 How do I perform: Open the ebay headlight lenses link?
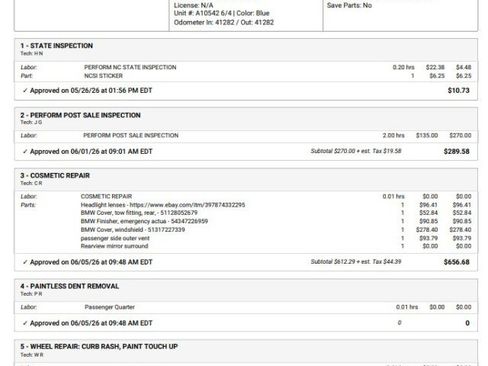pyautogui.click(x=187, y=205)
